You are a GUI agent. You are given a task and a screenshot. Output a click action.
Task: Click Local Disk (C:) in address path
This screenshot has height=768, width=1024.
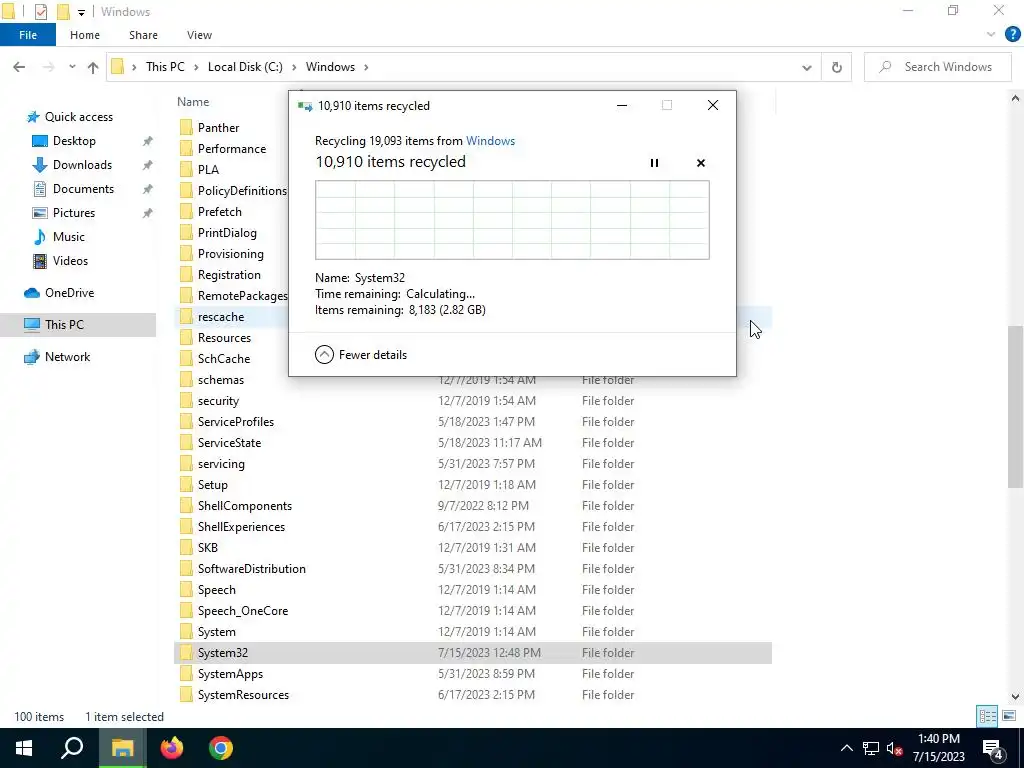click(x=245, y=67)
